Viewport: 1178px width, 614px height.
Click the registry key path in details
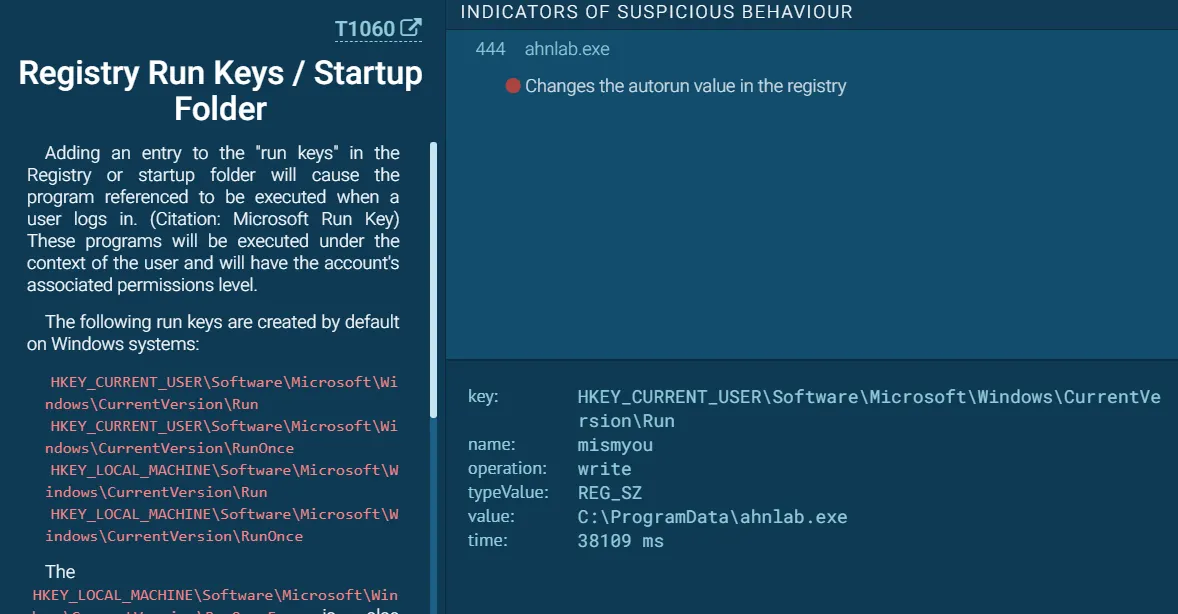868,408
